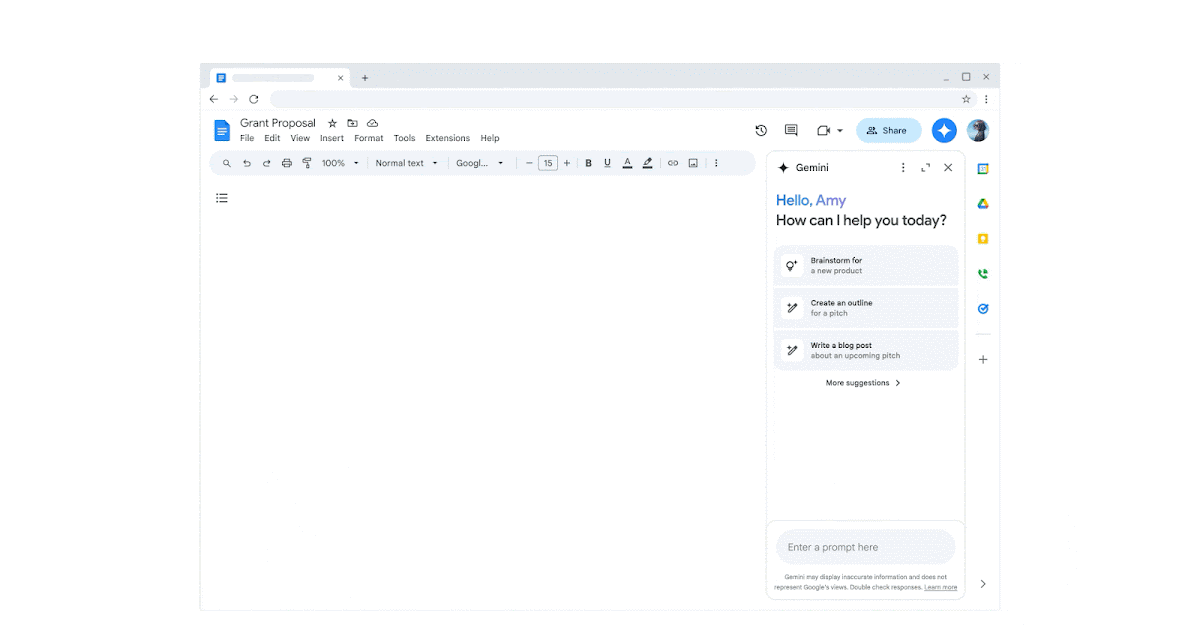Open Google Calendar from the side panel
This screenshot has width=1200, height=630.
(982, 168)
